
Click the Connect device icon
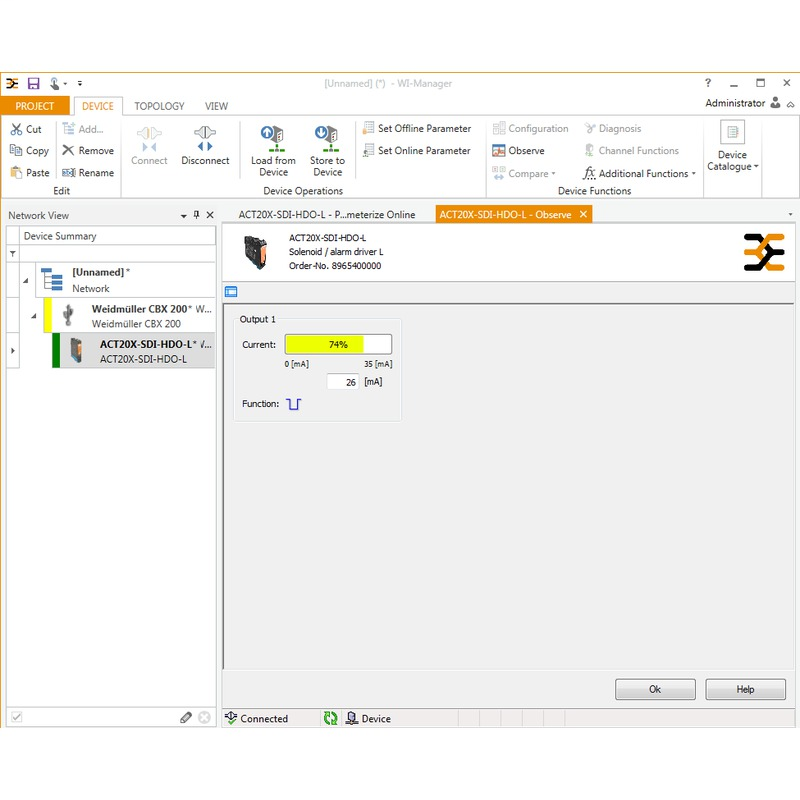coord(149,145)
